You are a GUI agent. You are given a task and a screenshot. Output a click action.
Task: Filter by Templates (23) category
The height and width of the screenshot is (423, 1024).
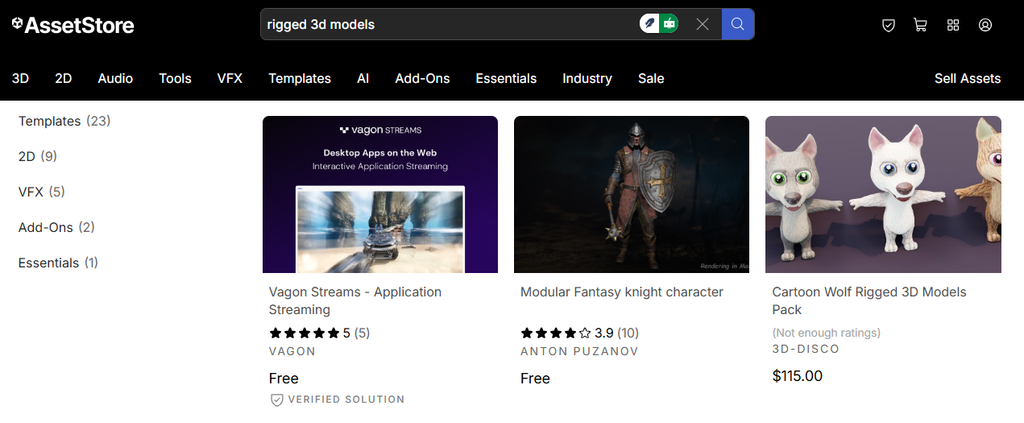click(x=64, y=121)
